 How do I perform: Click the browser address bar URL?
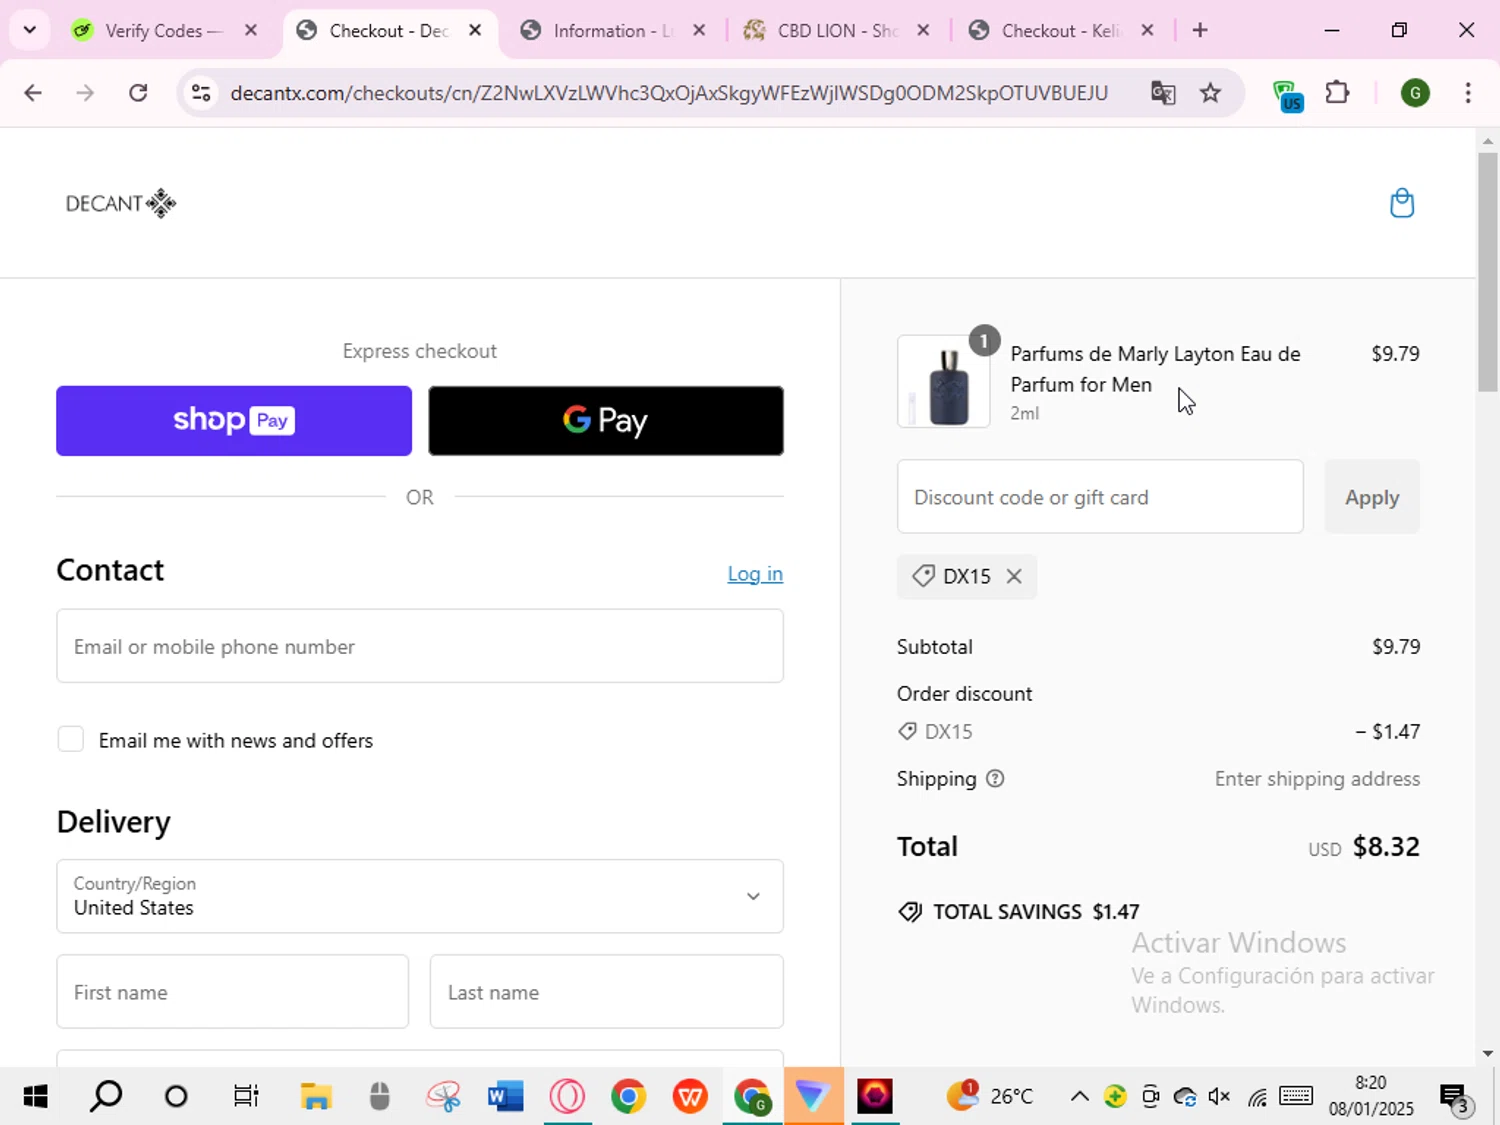pos(668,93)
